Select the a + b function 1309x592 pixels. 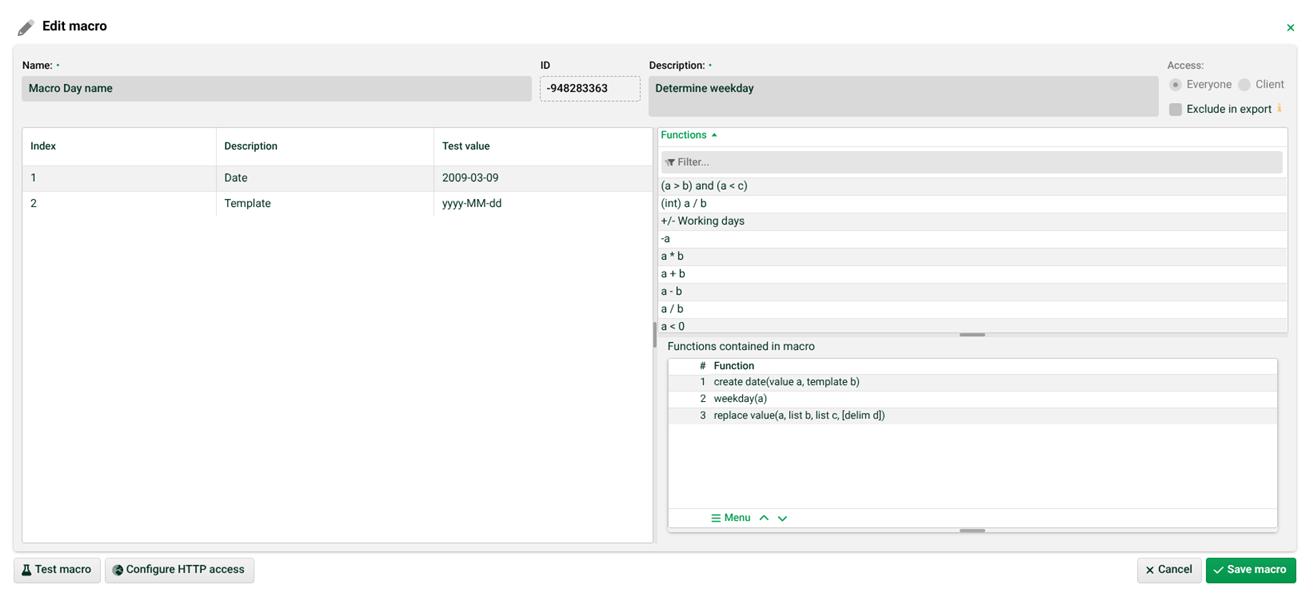tap(972, 274)
